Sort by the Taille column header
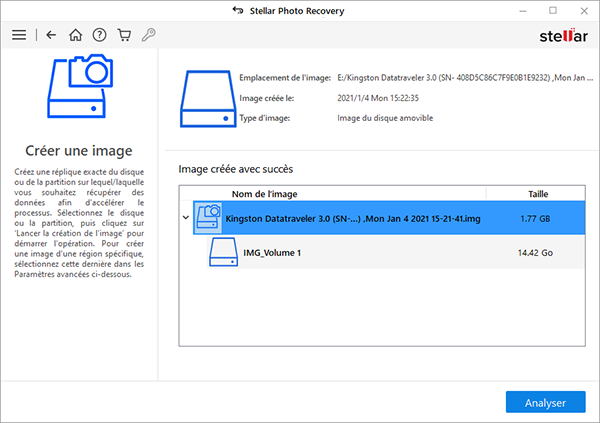The width and height of the screenshot is (600, 423). [536, 194]
